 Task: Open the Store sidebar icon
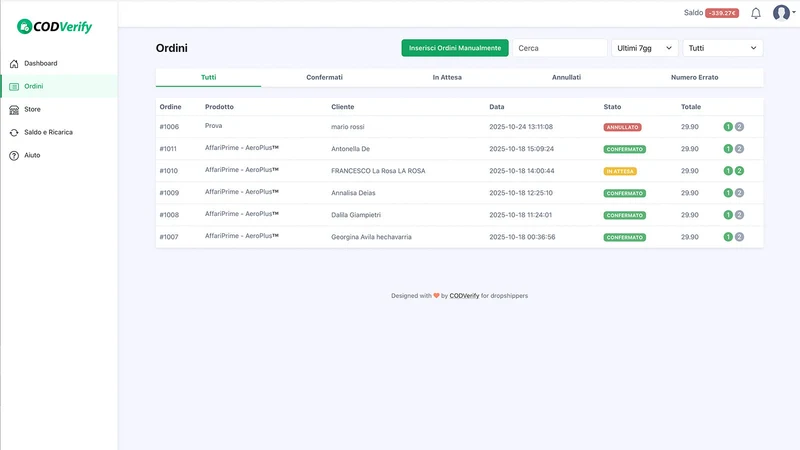(14, 110)
